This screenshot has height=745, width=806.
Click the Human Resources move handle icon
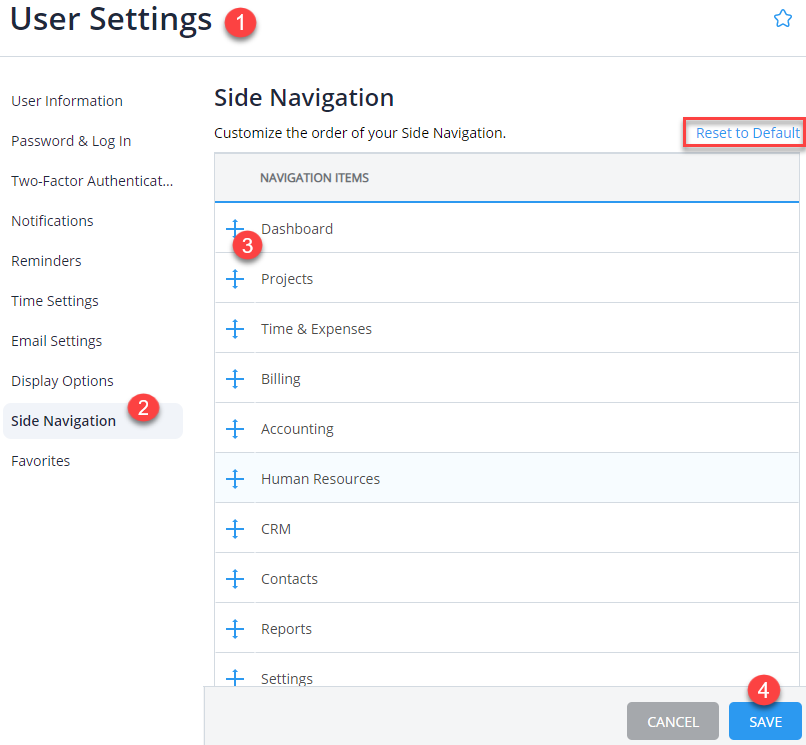point(235,479)
